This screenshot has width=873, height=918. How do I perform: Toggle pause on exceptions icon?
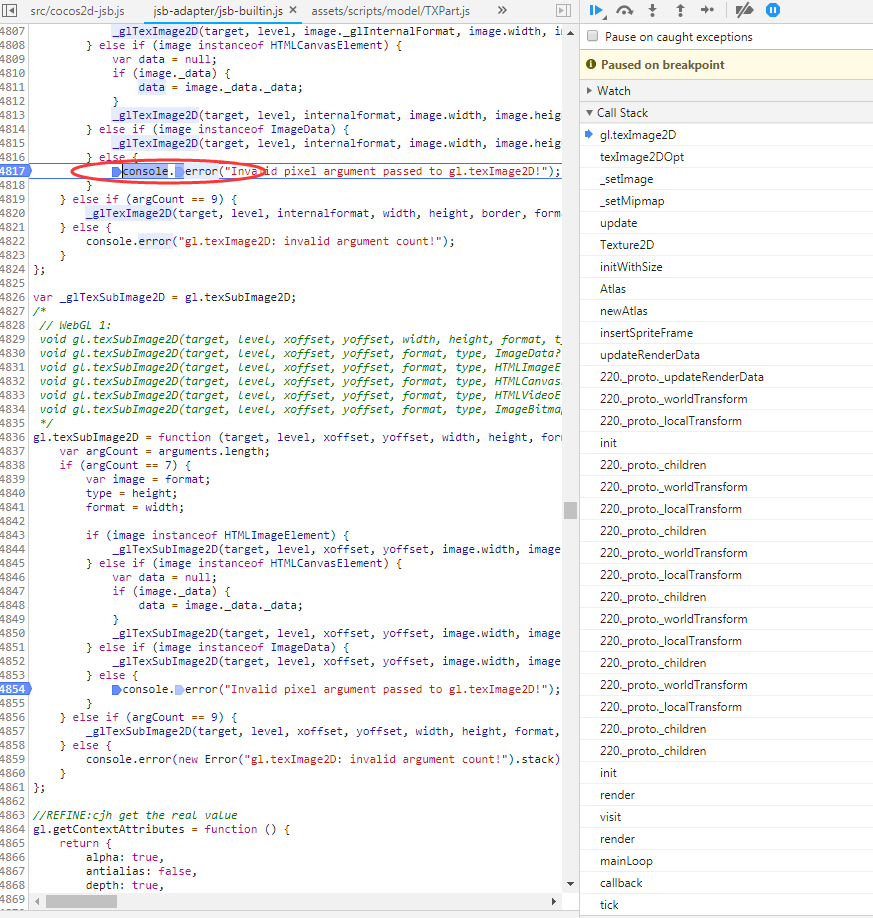[773, 10]
